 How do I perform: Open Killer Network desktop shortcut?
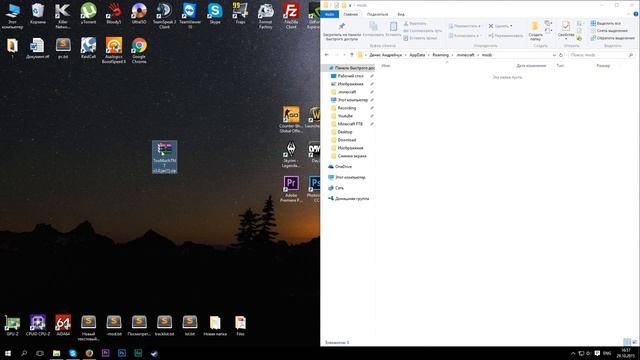click(63, 16)
